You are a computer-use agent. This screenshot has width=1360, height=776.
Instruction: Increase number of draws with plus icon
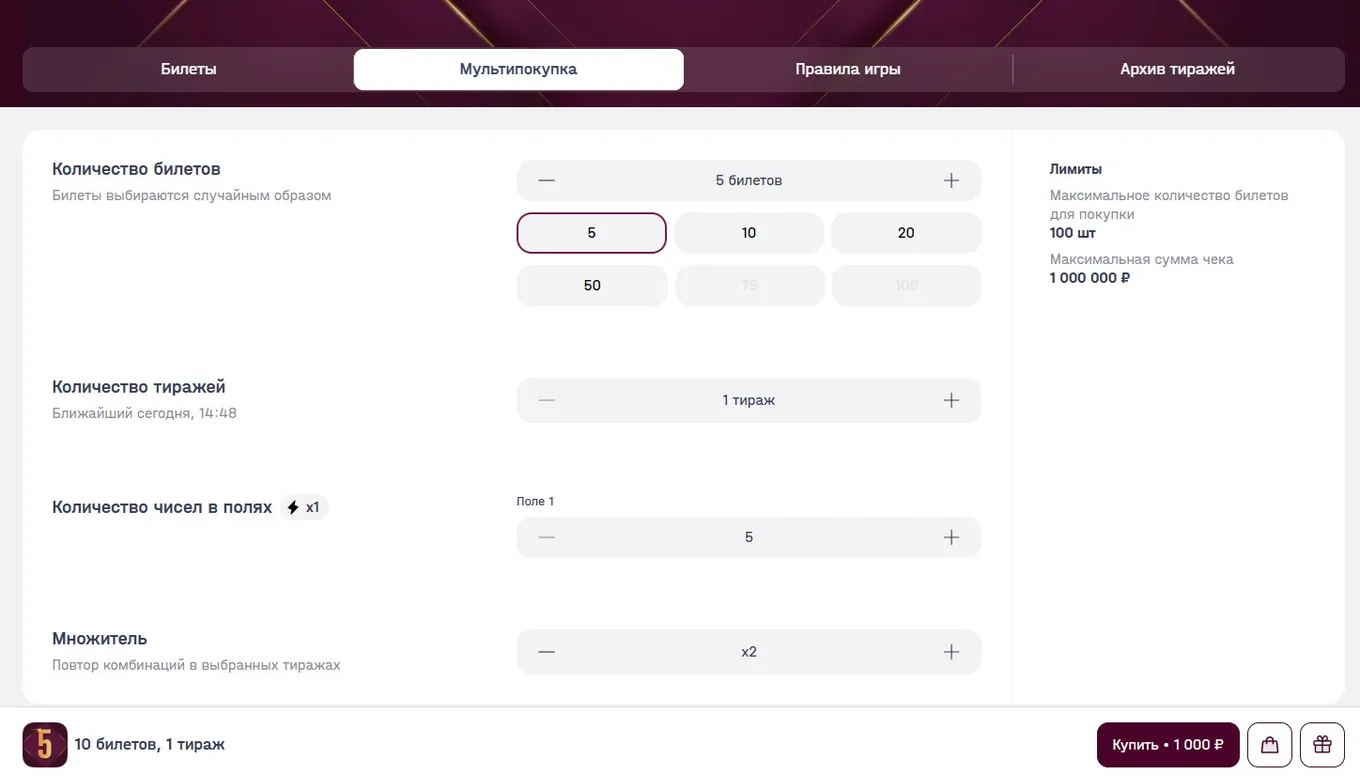click(x=951, y=400)
